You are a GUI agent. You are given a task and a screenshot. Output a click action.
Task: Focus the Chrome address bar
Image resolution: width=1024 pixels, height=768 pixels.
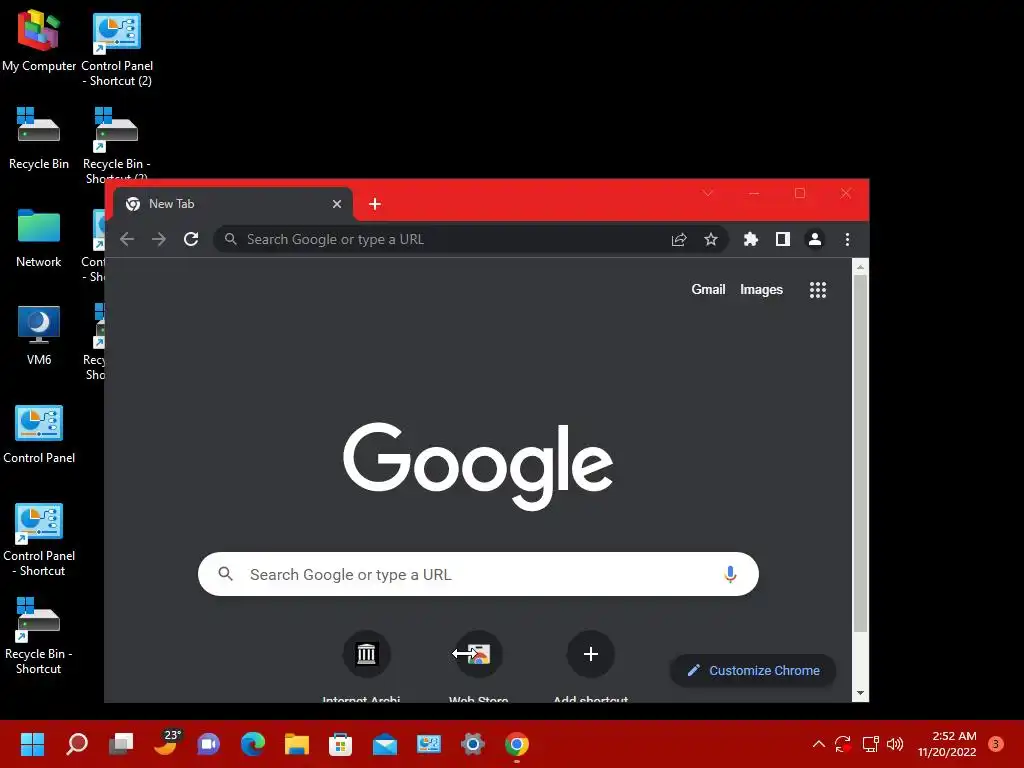(x=457, y=240)
